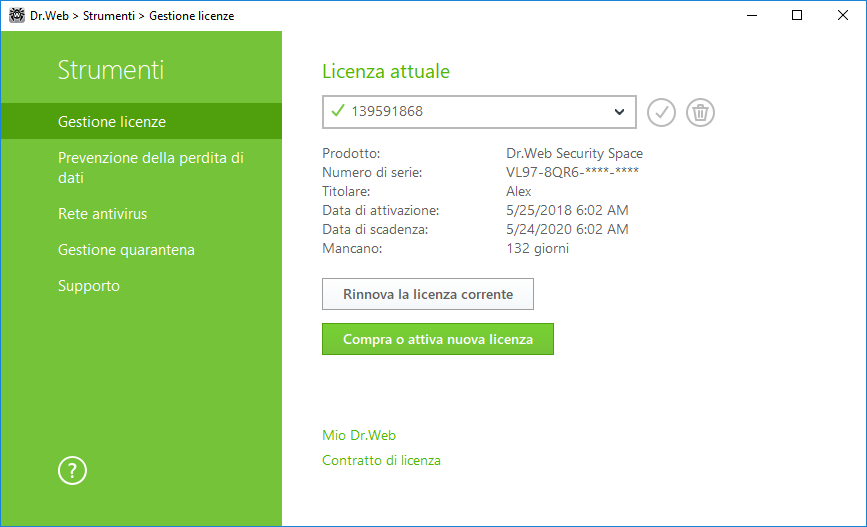Click the Titolare label

tap(346, 191)
